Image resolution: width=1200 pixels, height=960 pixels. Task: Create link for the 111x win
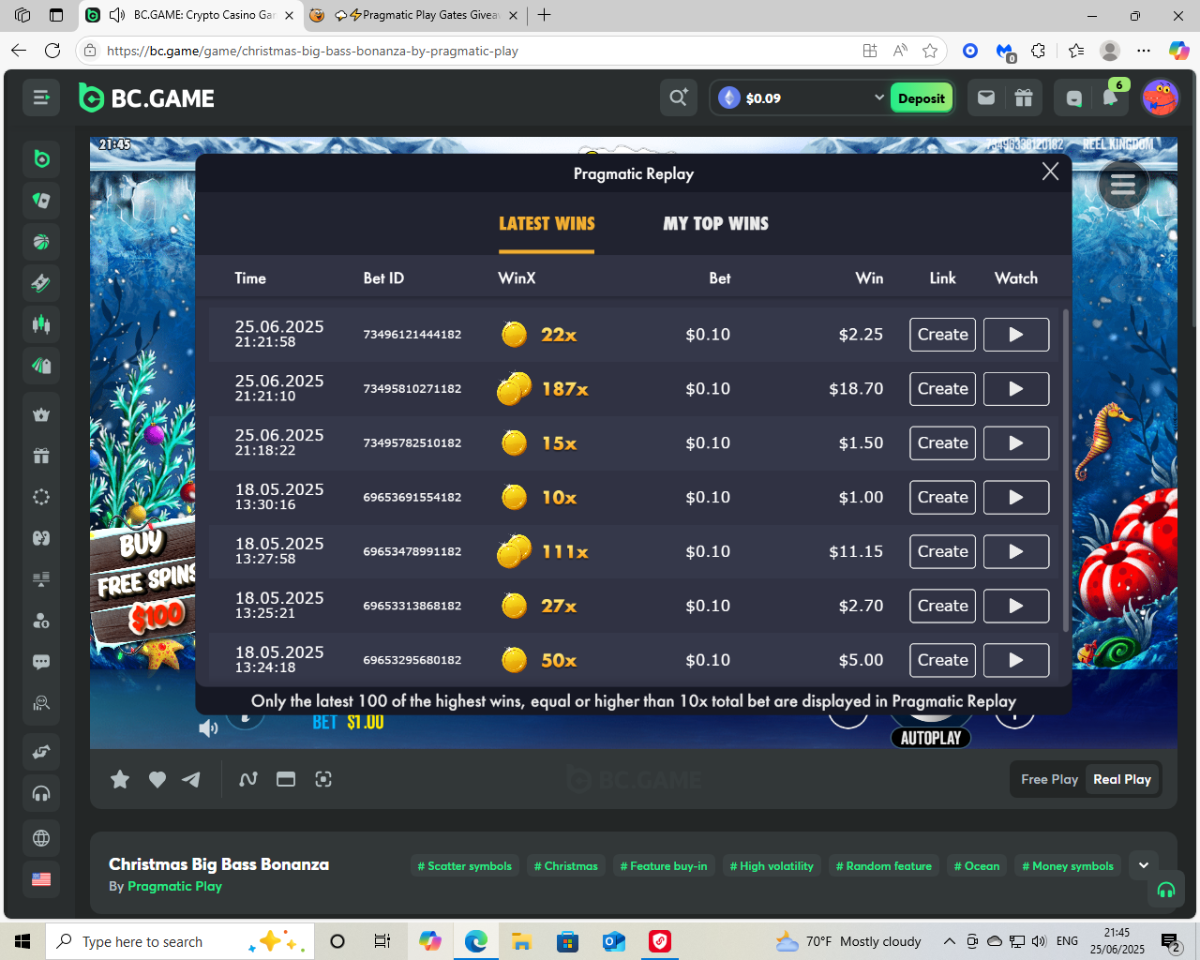[x=943, y=551]
